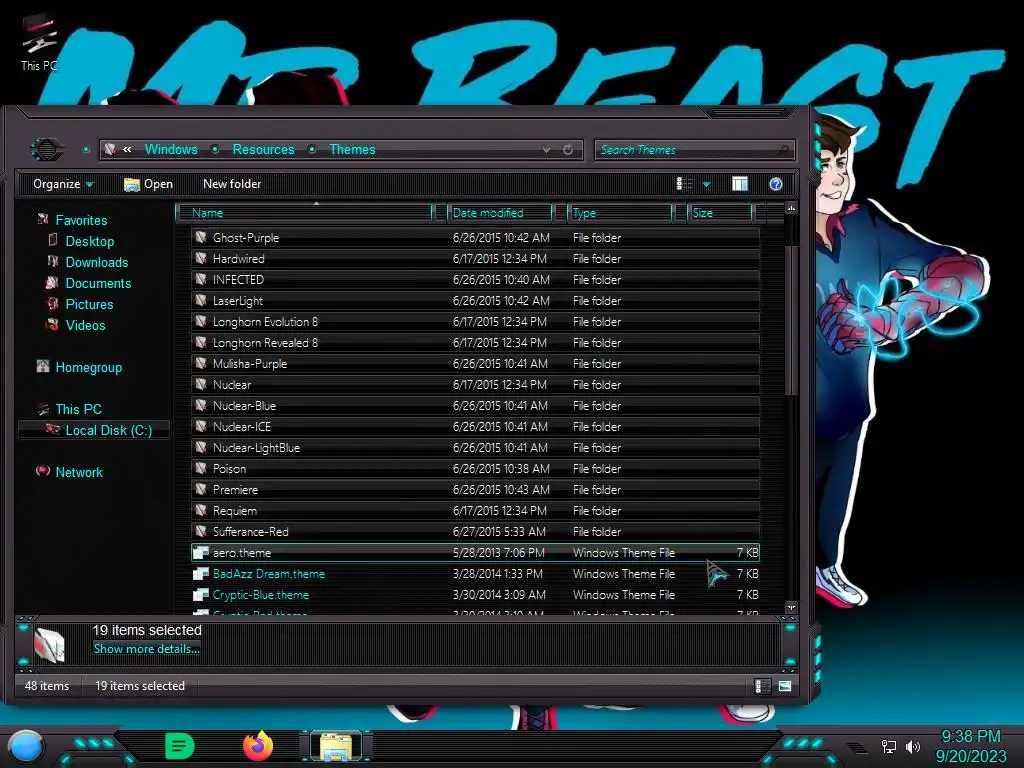Image resolution: width=1024 pixels, height=768 pixels.
Task: Select the BadAzz Dream.theme file
Action: click(475, 573)
